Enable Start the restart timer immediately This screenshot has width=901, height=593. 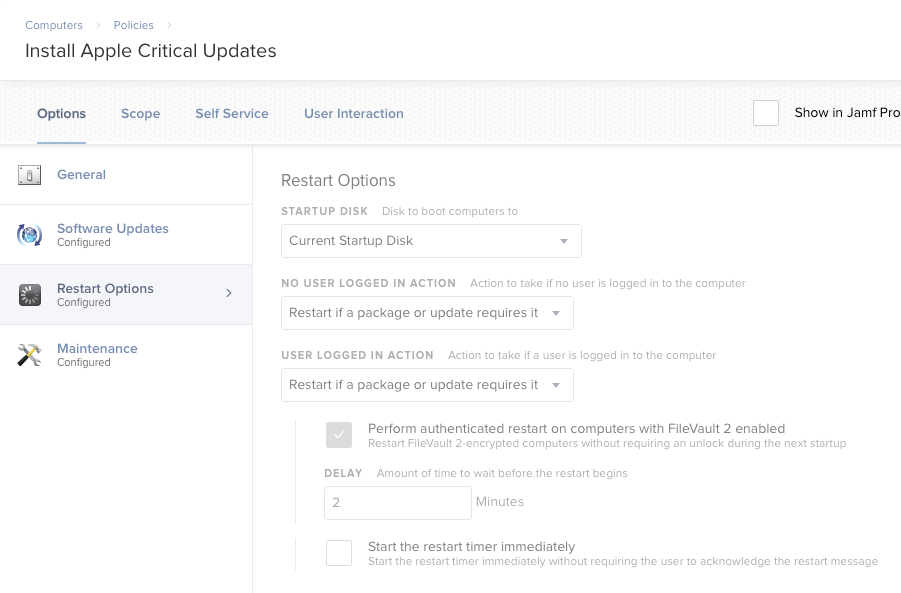pyautogui.click(x=339, y=553)
